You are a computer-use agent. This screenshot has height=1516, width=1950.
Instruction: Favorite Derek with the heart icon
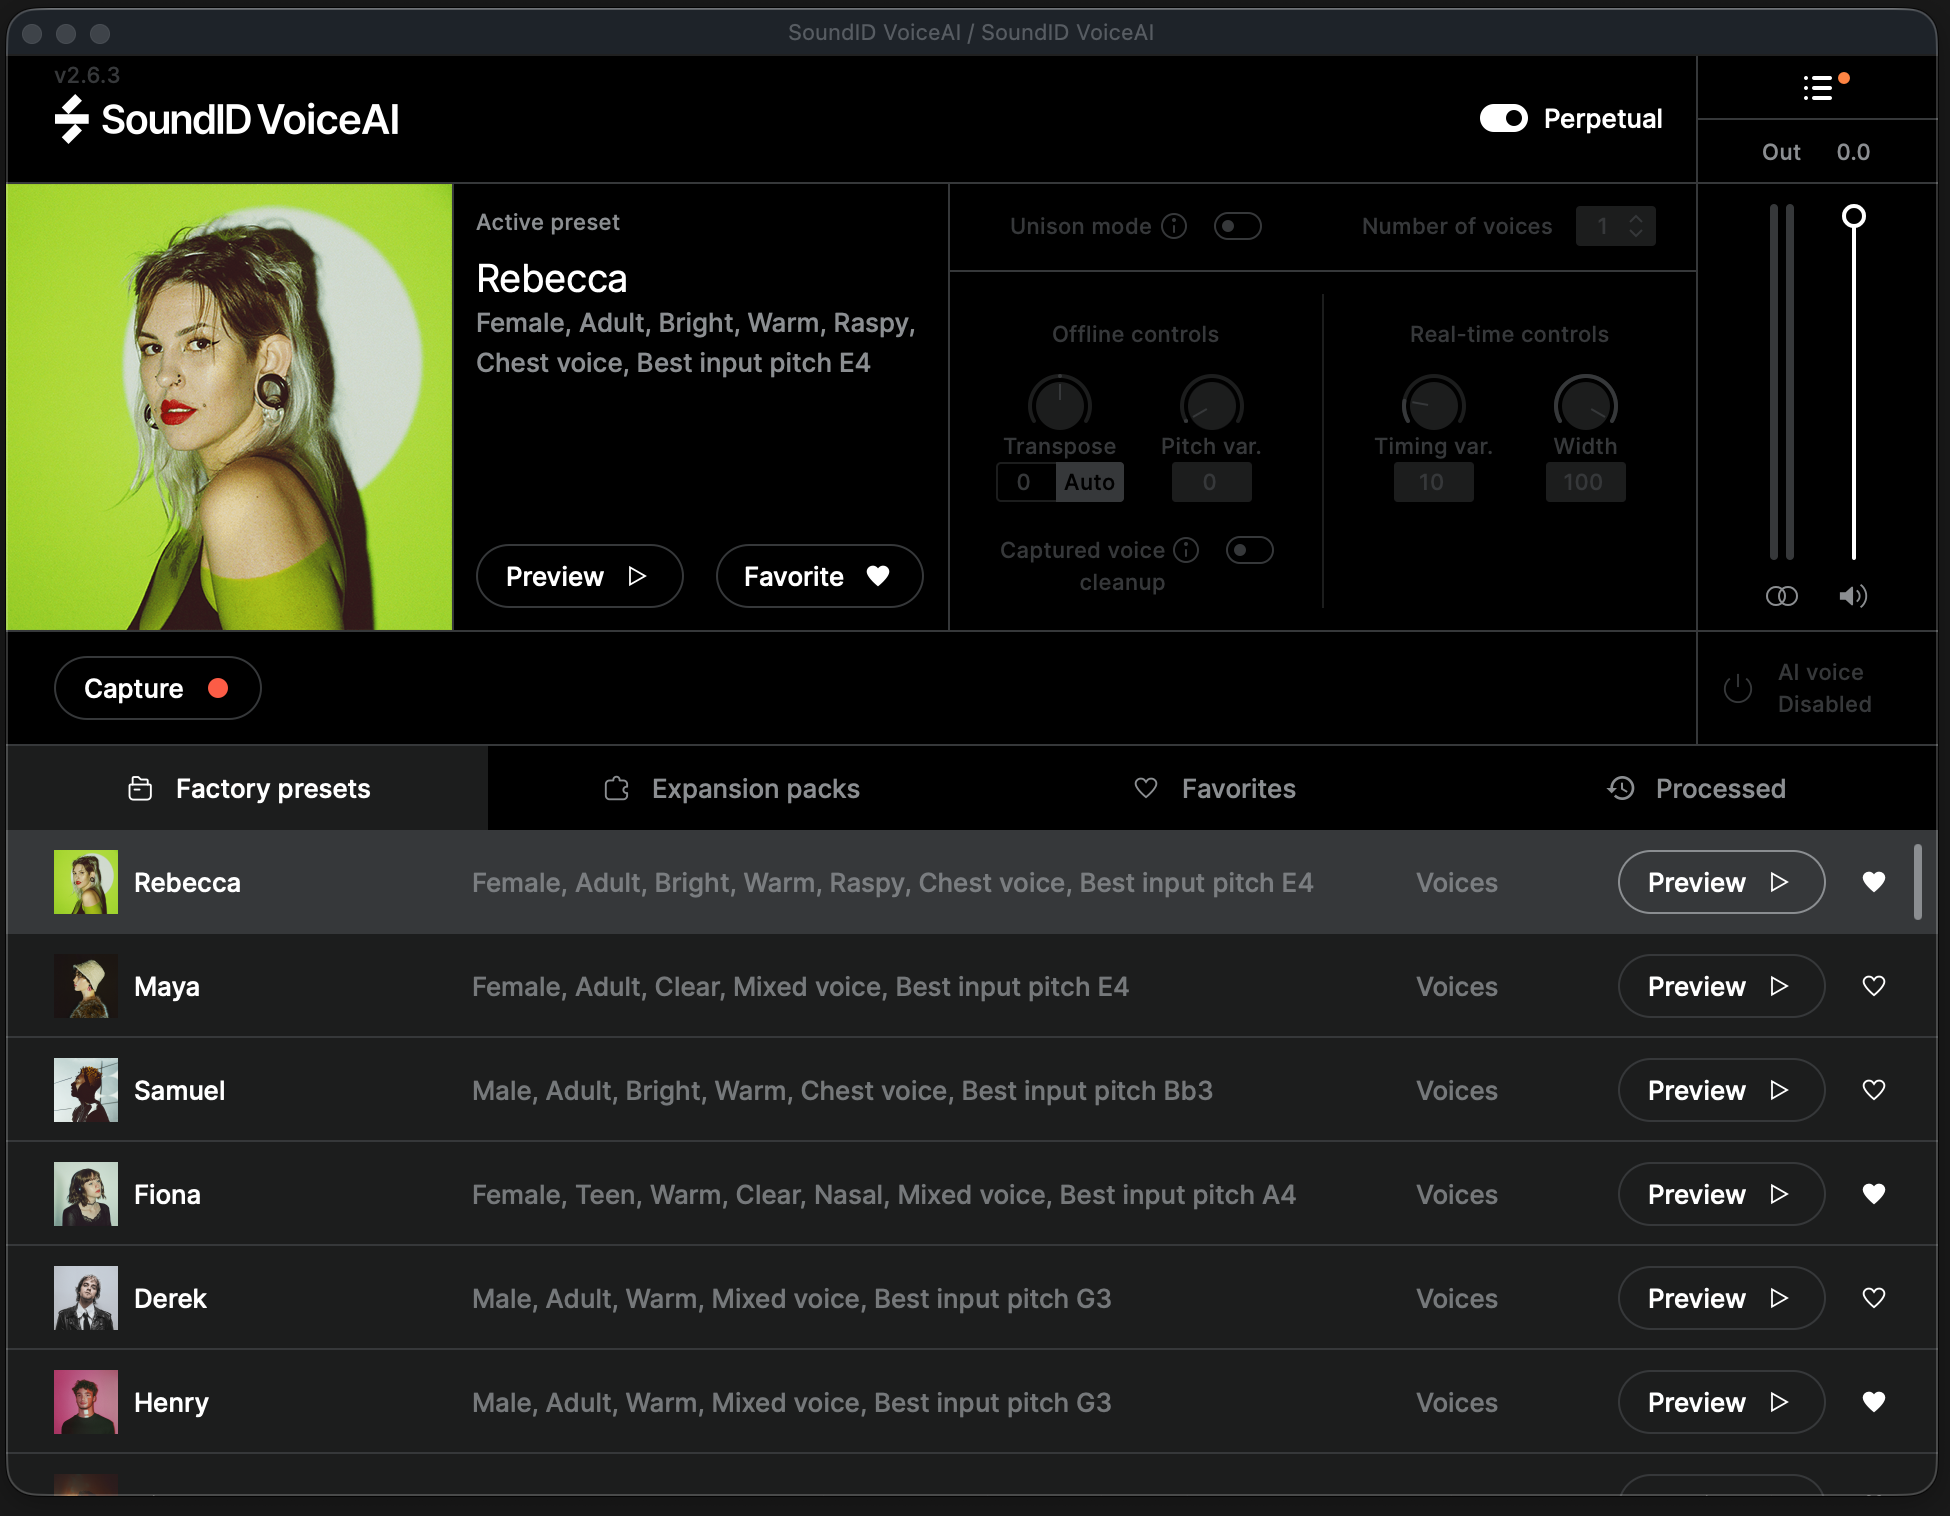point(1874,1298)
